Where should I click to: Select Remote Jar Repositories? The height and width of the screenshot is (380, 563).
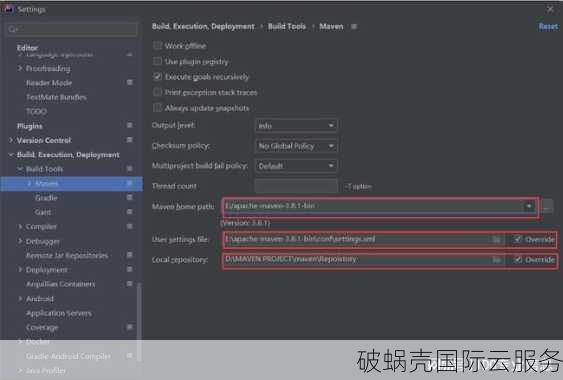tap(67, 255)
